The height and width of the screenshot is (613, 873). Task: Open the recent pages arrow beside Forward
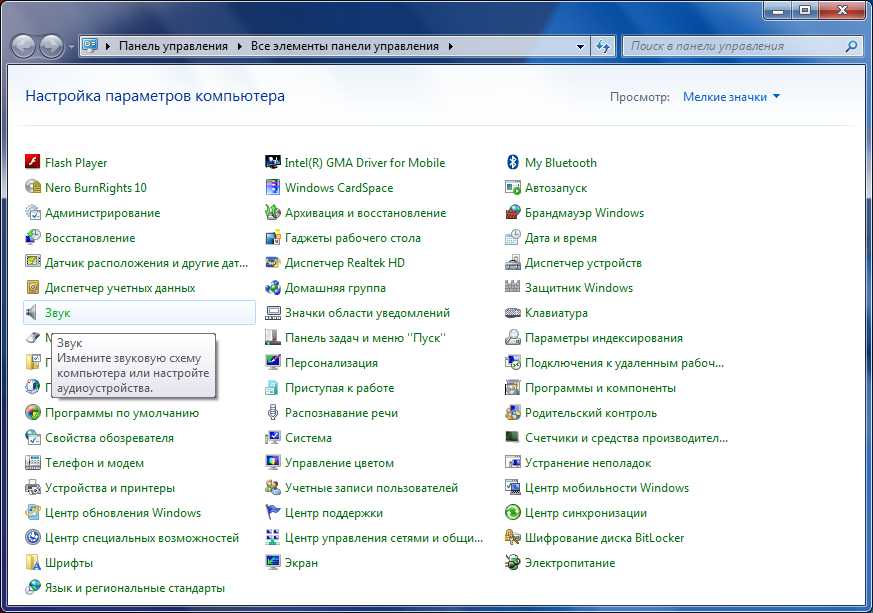point(71,47)
